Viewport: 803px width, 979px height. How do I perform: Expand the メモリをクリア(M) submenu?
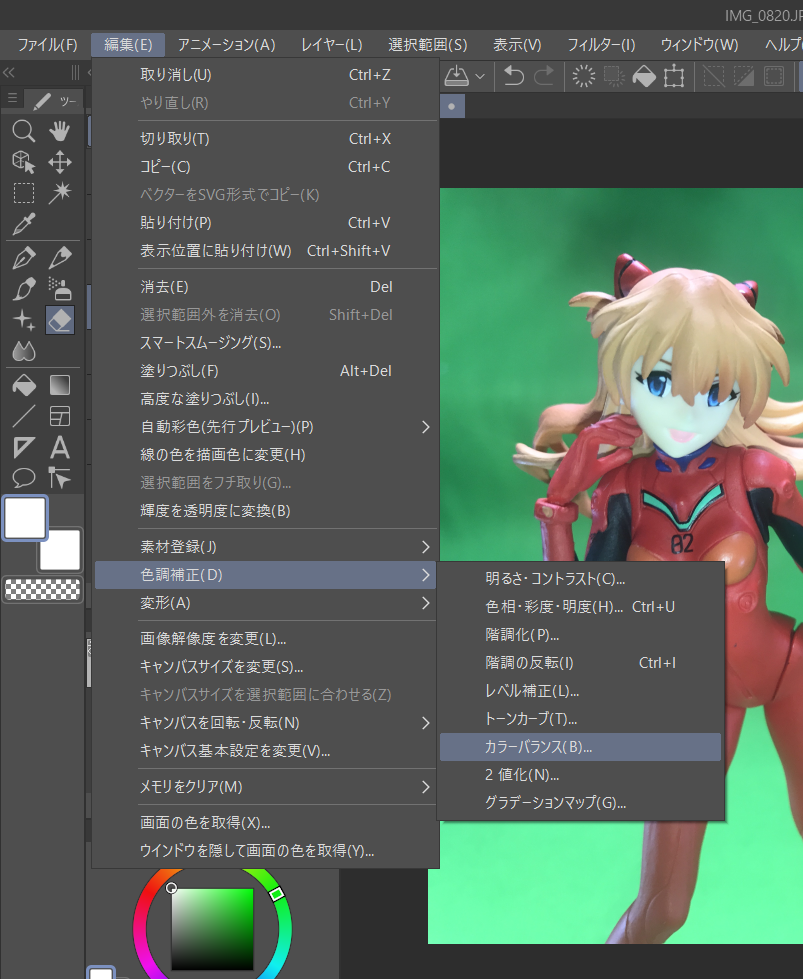[266, 787]
